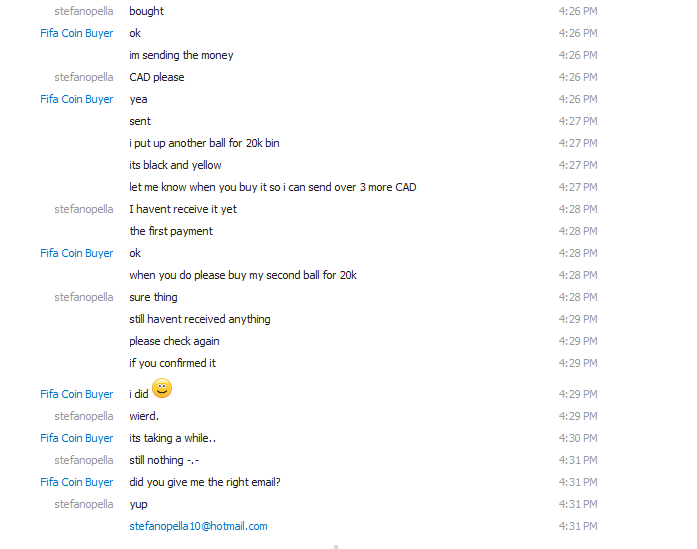This screenshot has height=549, width=697.
Task: Click the 'please check again' message
Action: [174, 341]
